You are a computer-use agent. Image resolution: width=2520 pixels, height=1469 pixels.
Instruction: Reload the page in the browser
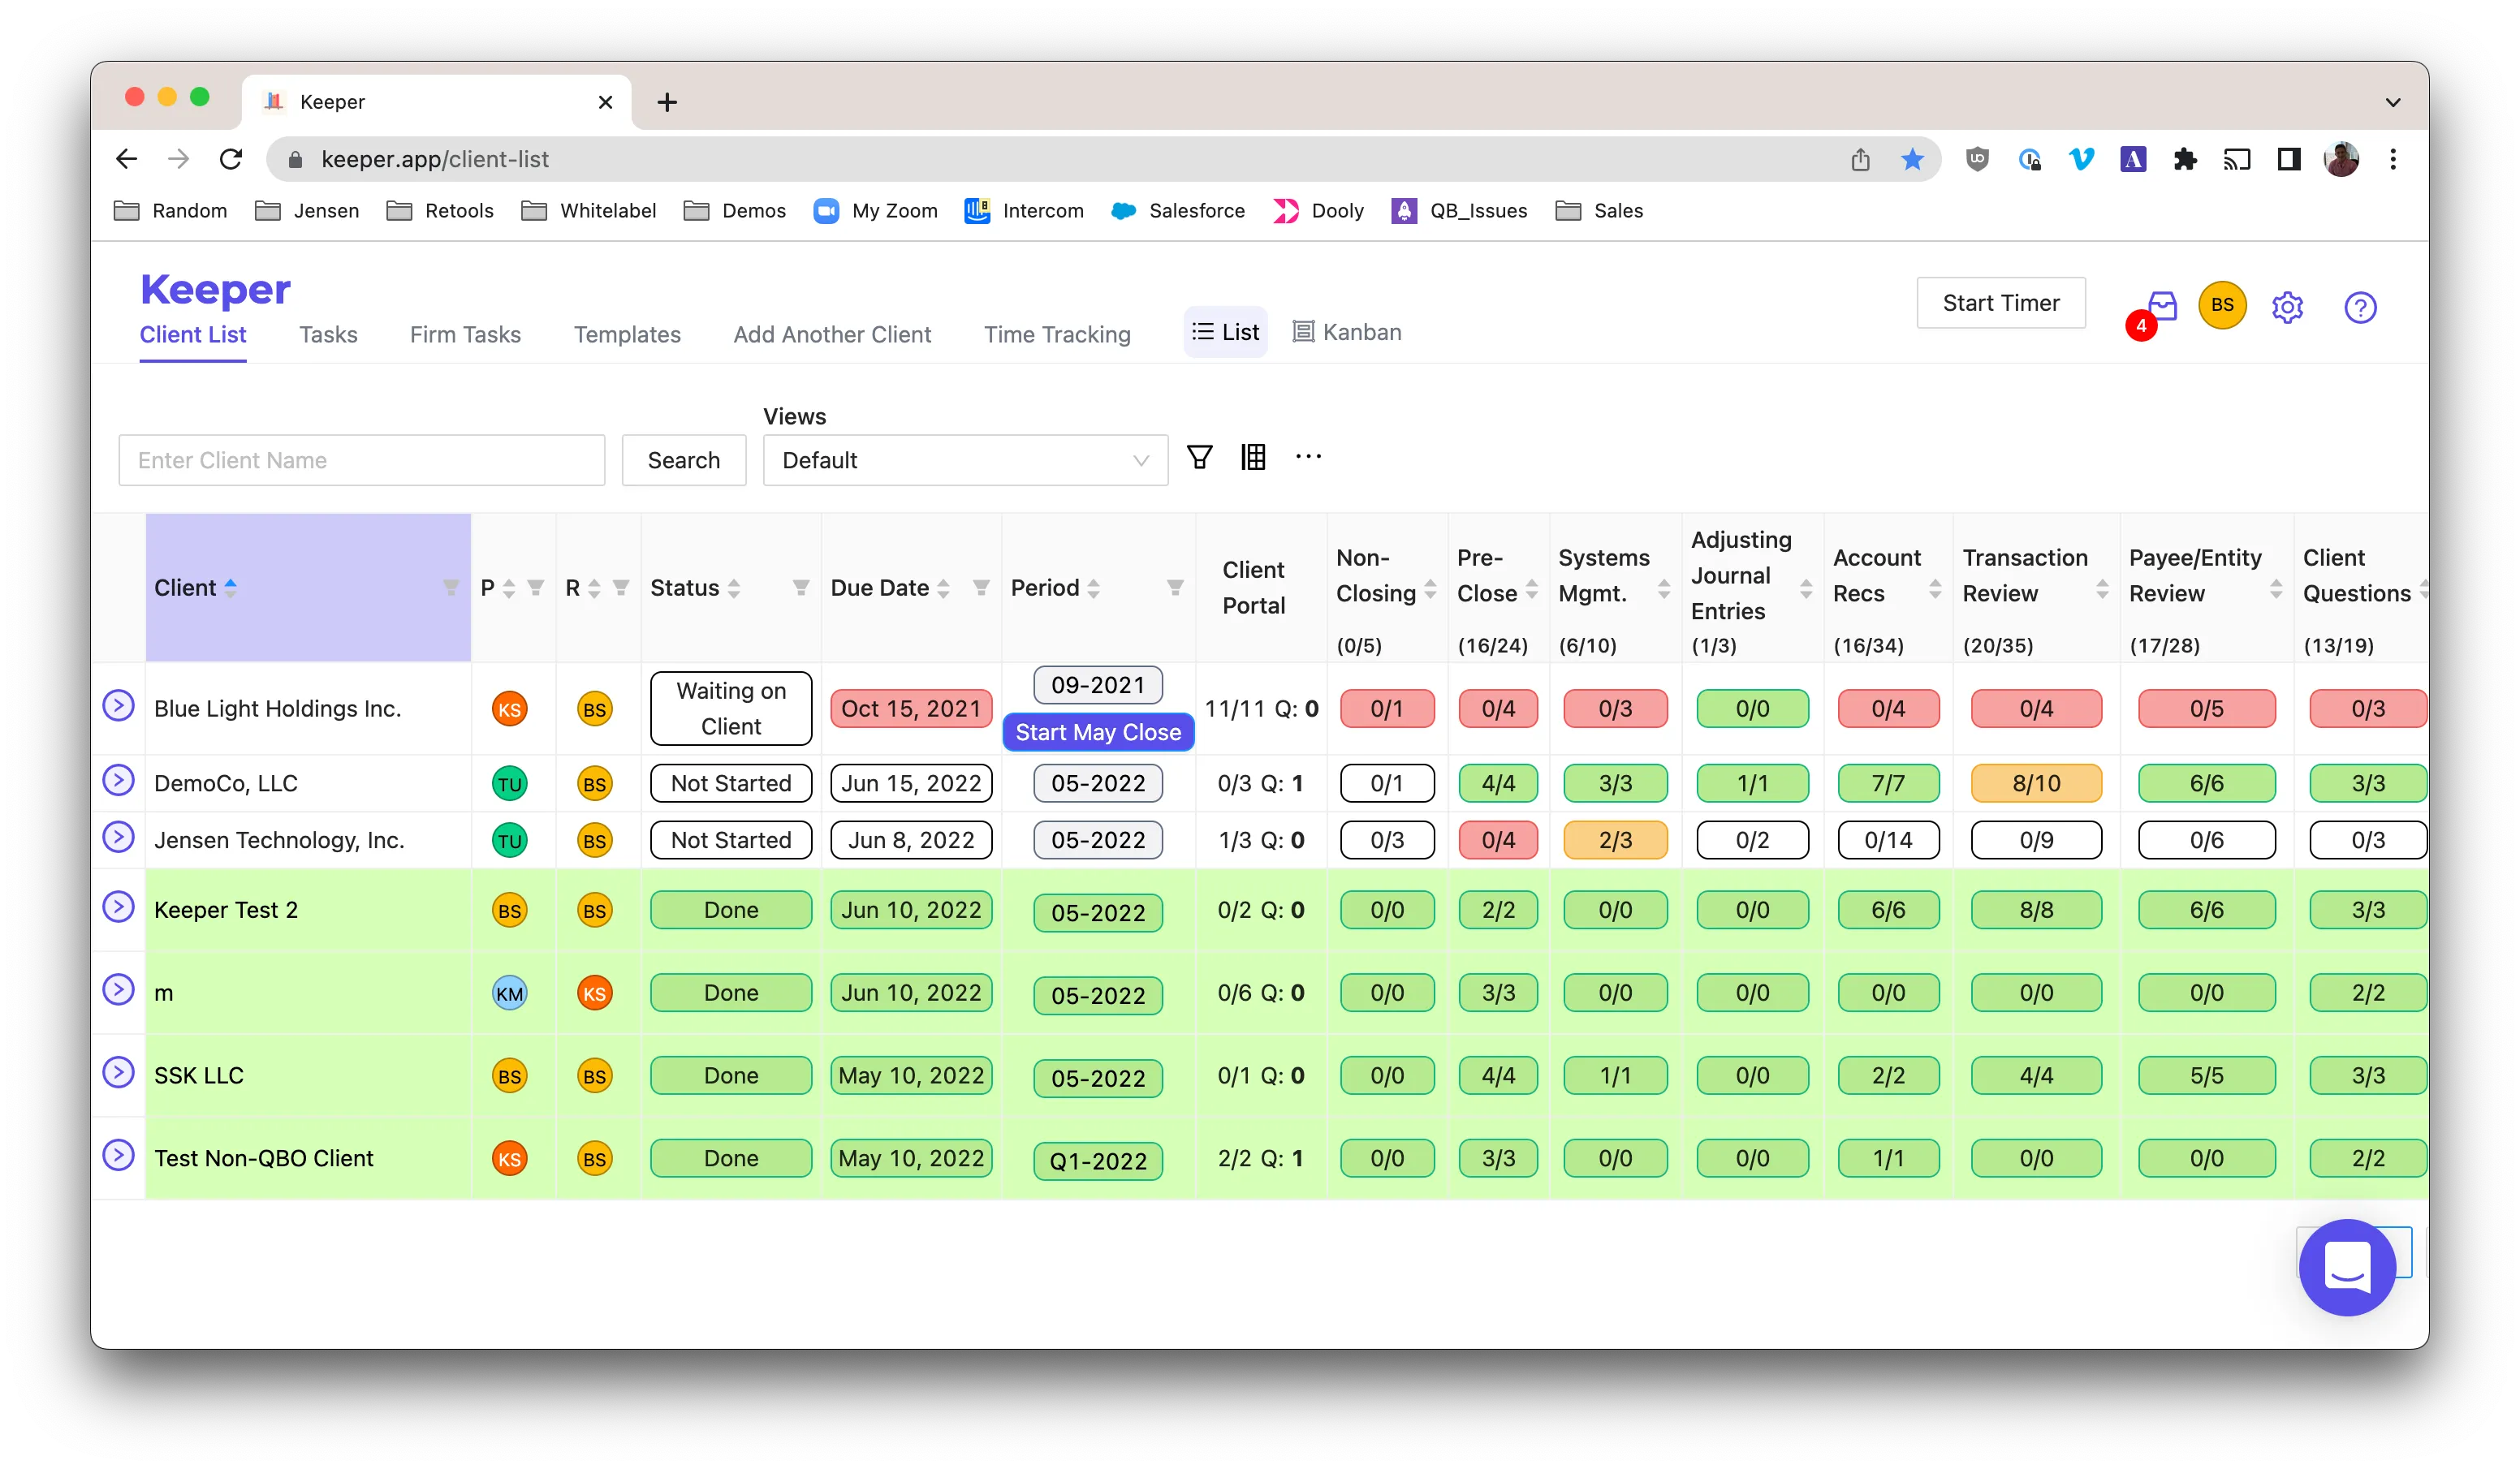(231, 159)
